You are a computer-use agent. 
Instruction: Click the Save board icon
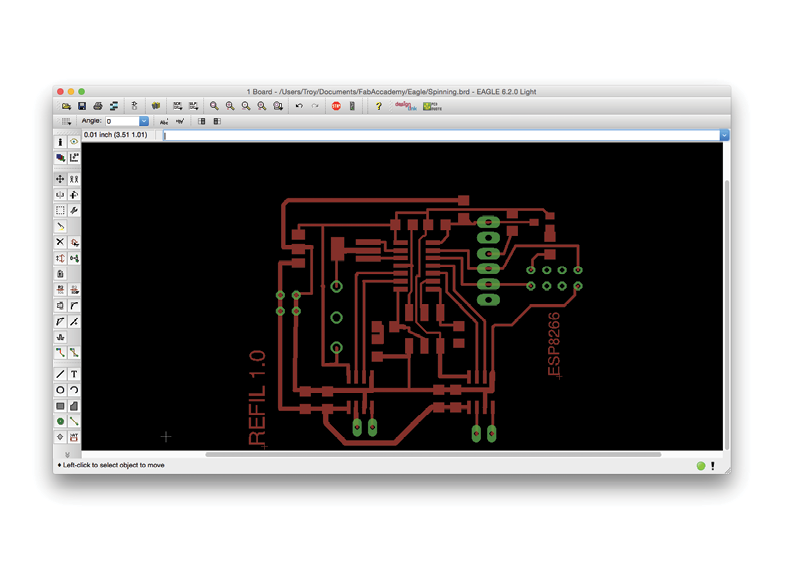click(x=82, y=106)
